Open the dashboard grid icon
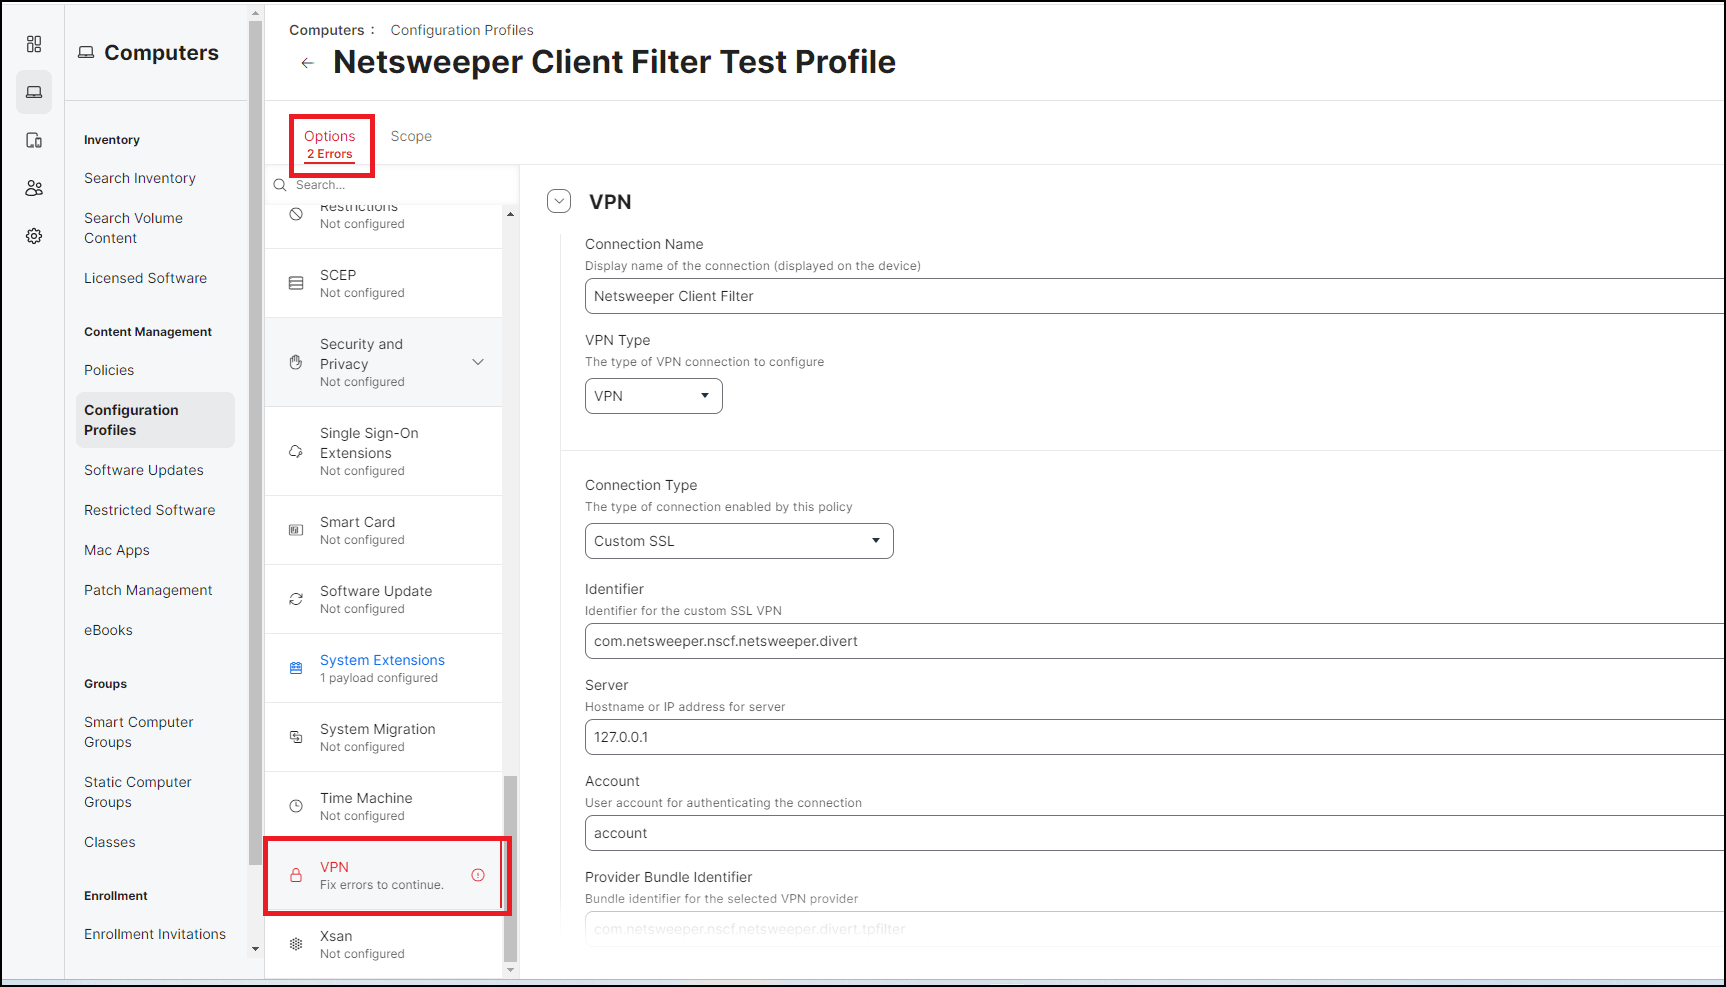 click(34, 44)
